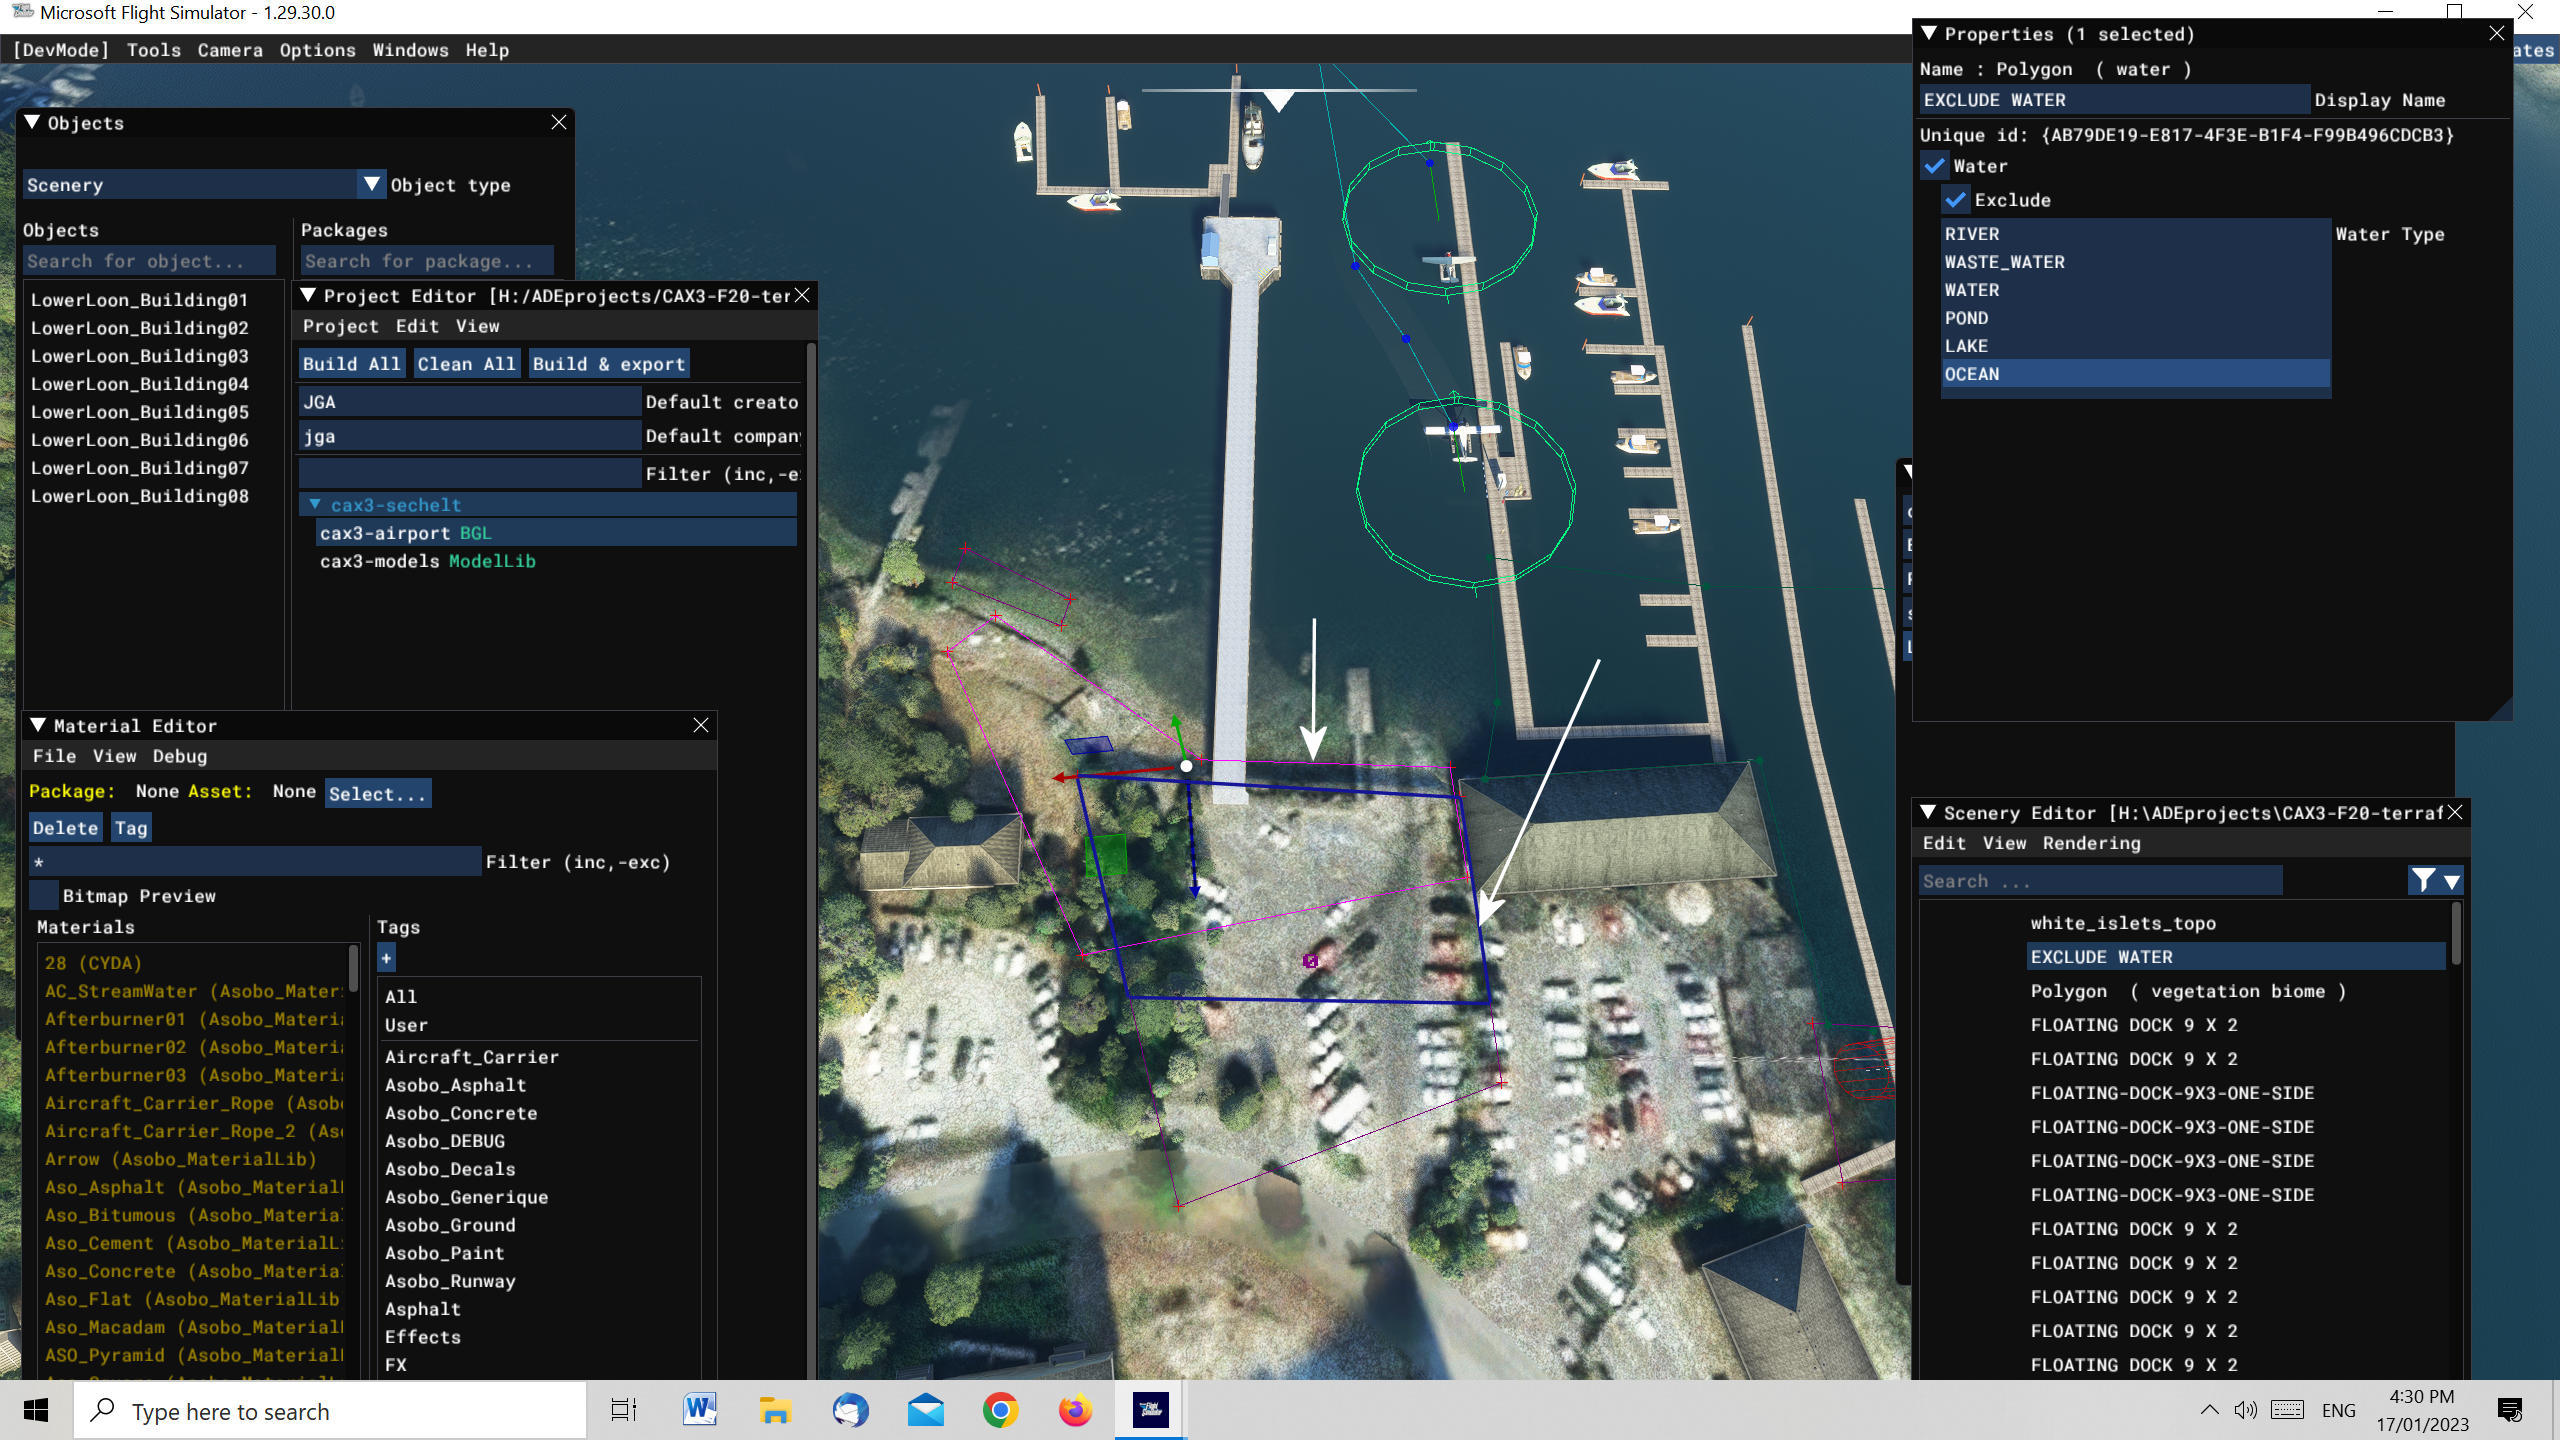The width and height of the screenshot is (2560, 1440).
Task: Uncheck the Water checkbox
Action: (x=1934, y=166)
